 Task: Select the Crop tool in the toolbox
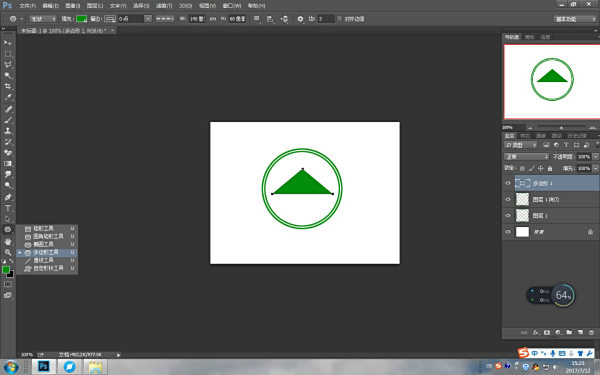[8, 86]
